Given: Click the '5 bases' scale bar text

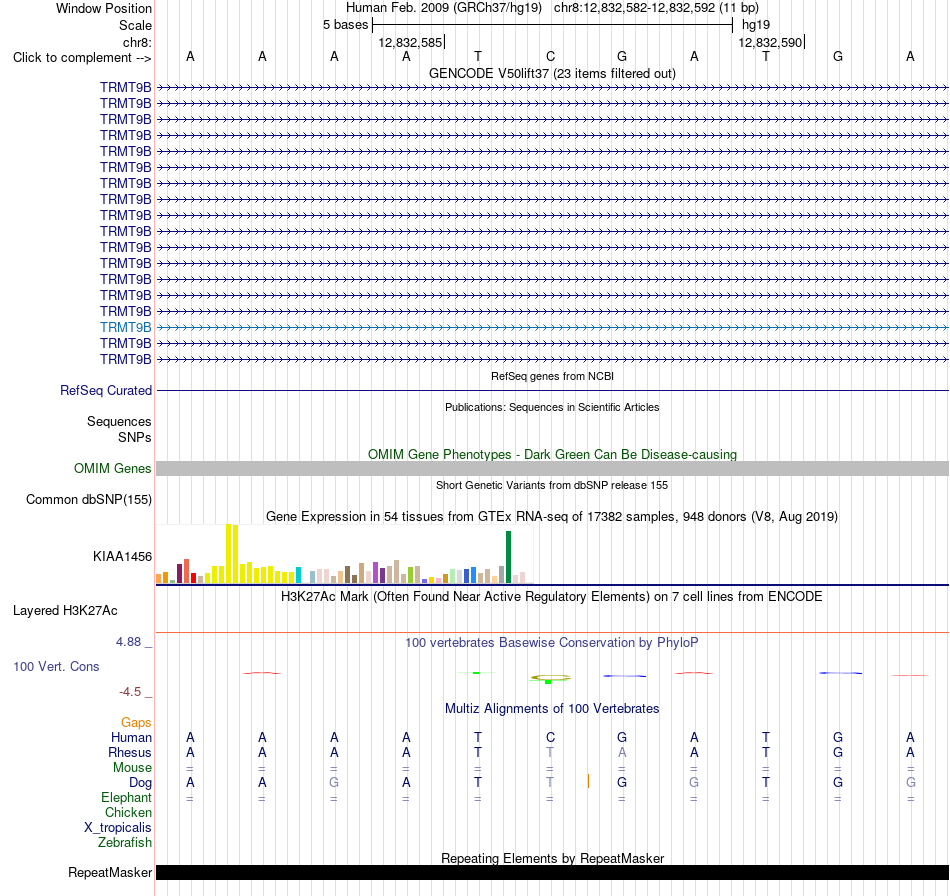Looking at the screenshot, I should 345,25.
